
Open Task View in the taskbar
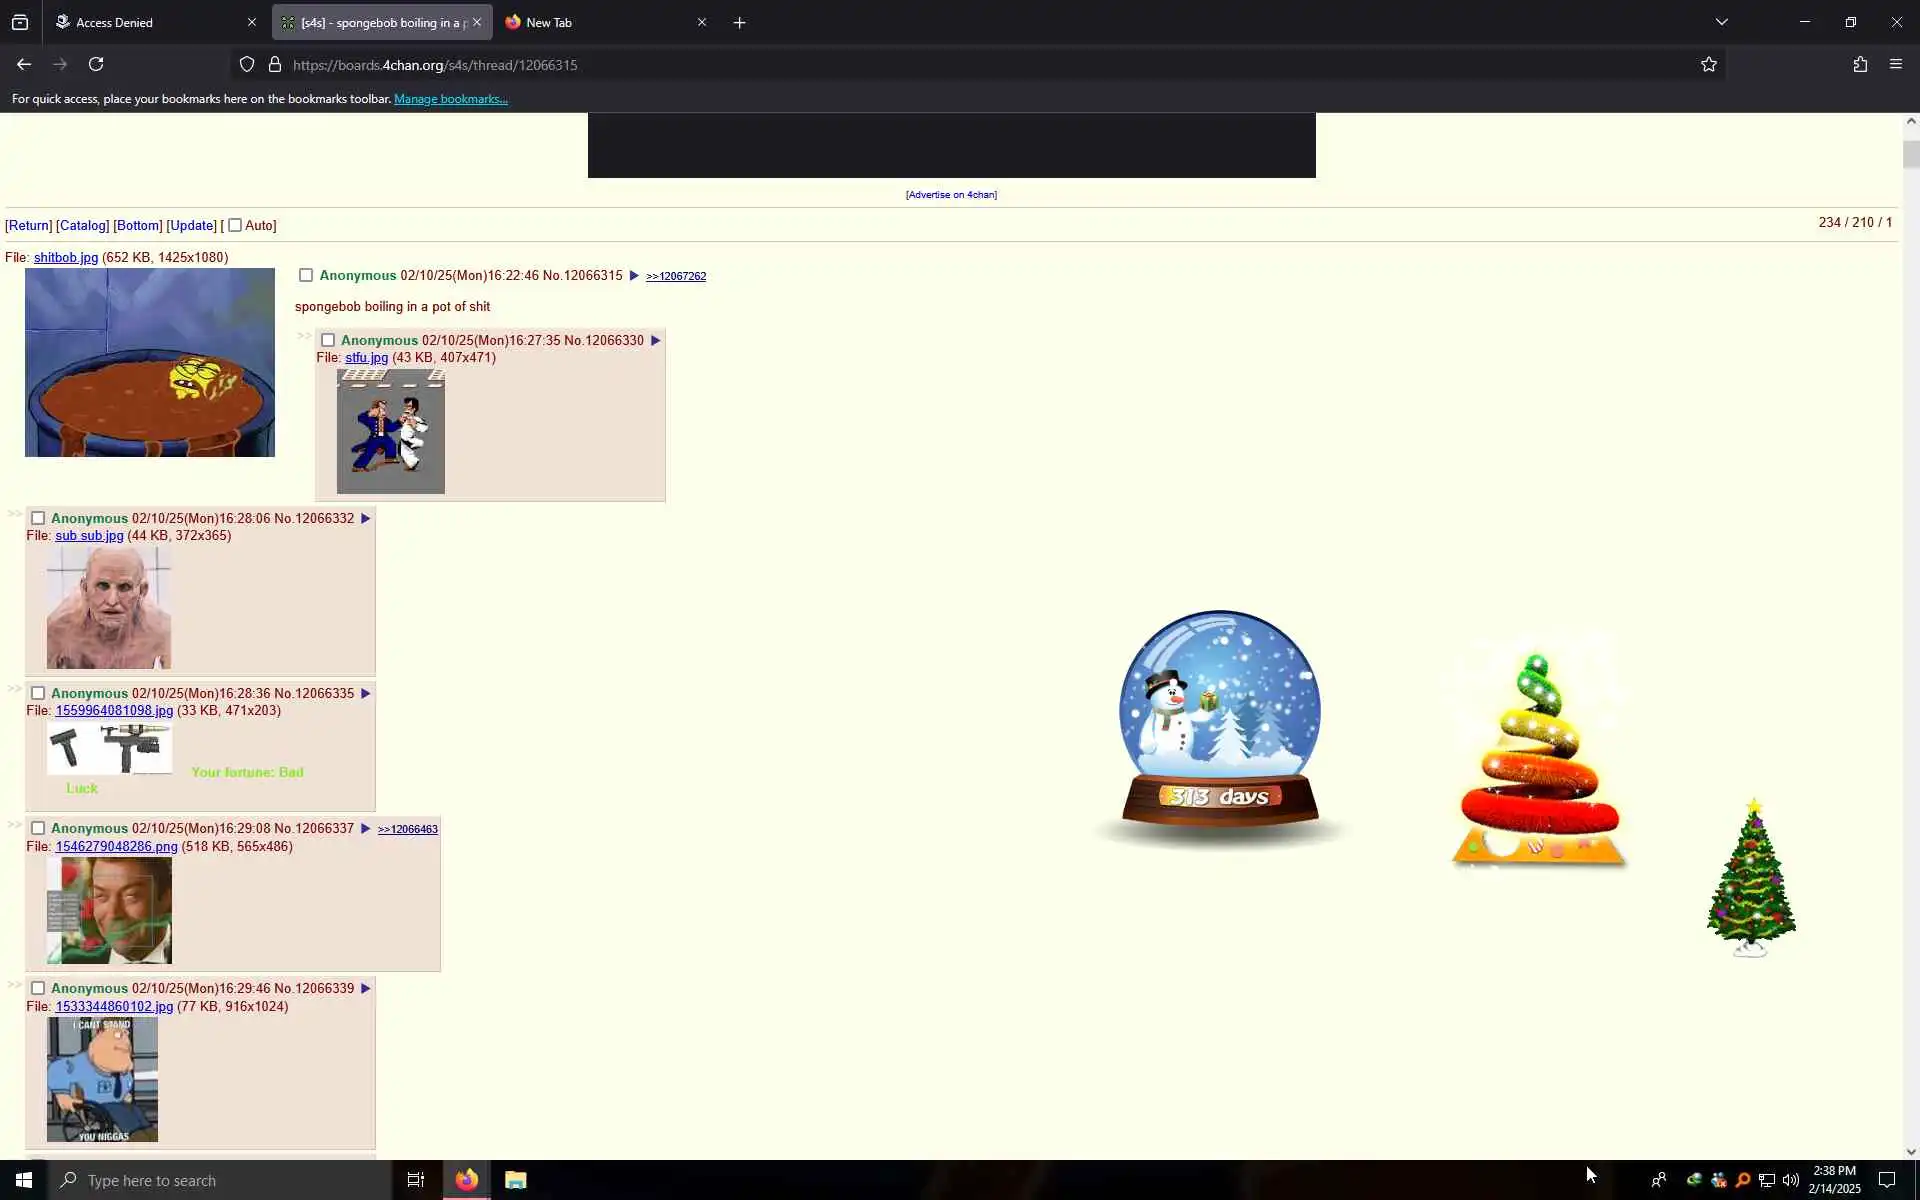click(x=415, y=1180)
